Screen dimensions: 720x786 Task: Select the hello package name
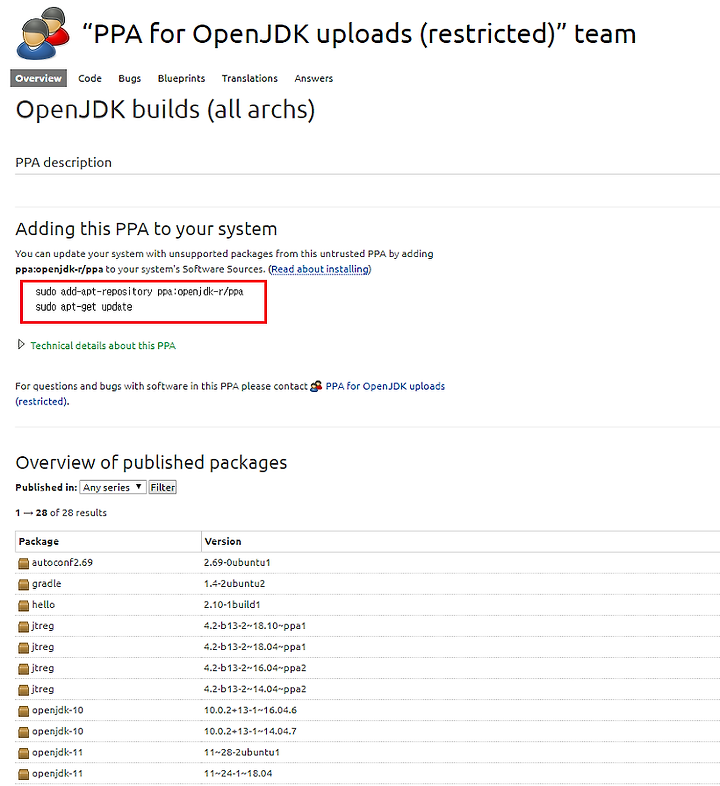[x=44, y=605]
